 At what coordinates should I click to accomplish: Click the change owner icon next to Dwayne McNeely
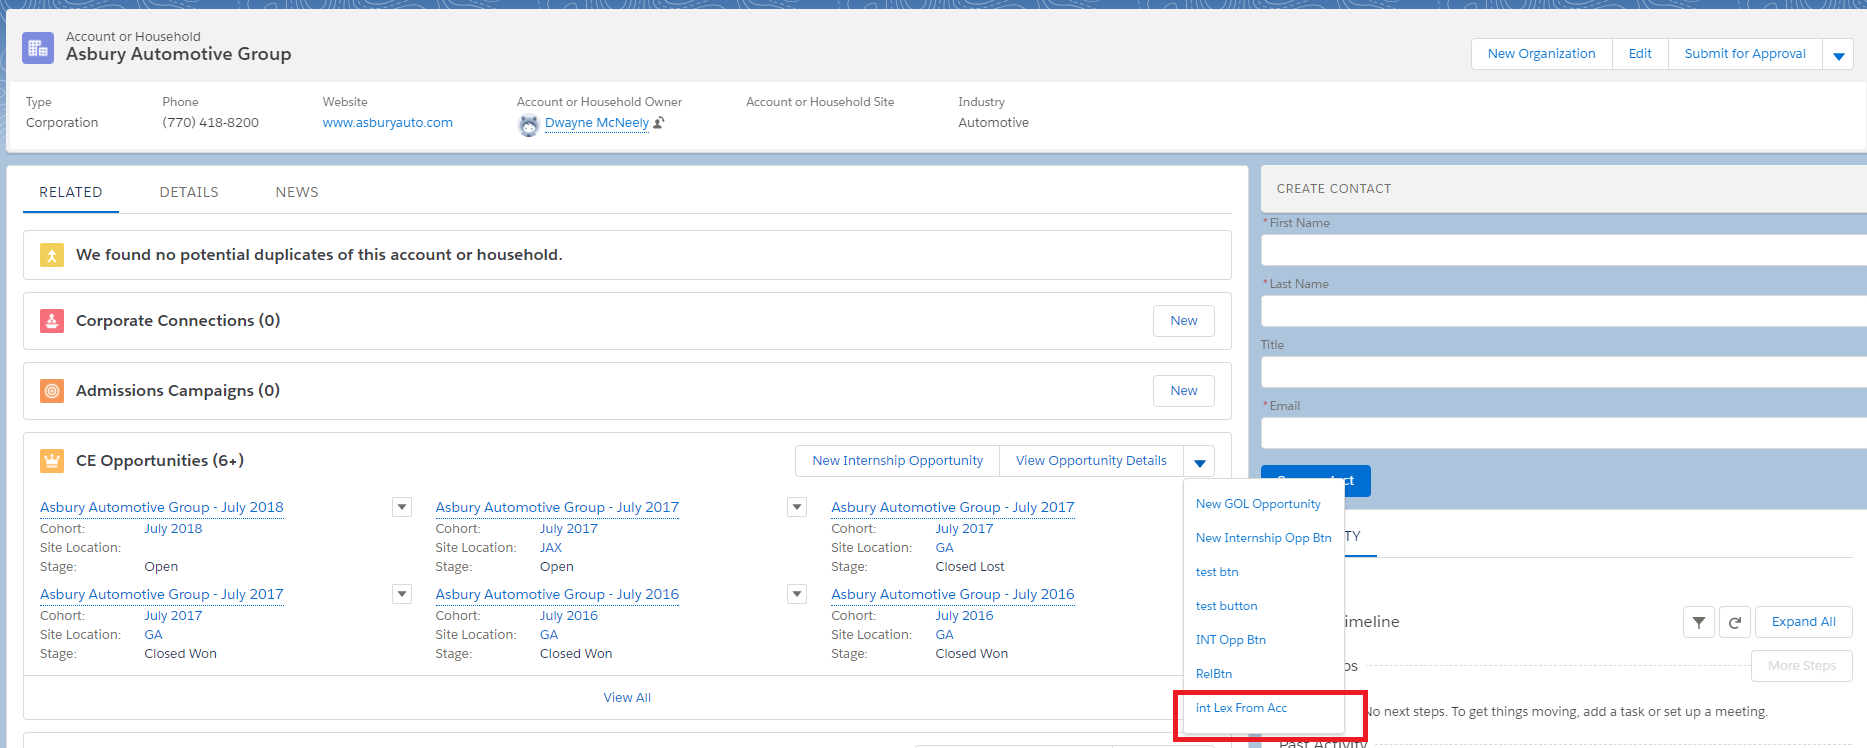click(659, 123)
